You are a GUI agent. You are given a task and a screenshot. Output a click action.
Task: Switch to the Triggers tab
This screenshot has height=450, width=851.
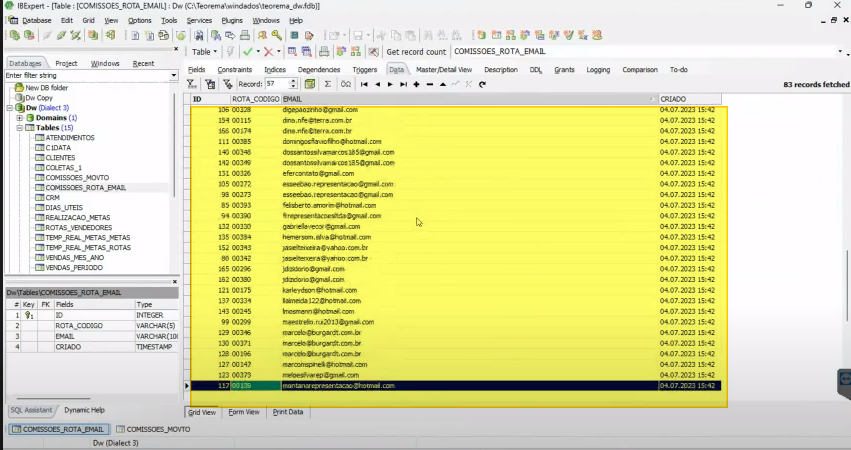click(365, 69)
